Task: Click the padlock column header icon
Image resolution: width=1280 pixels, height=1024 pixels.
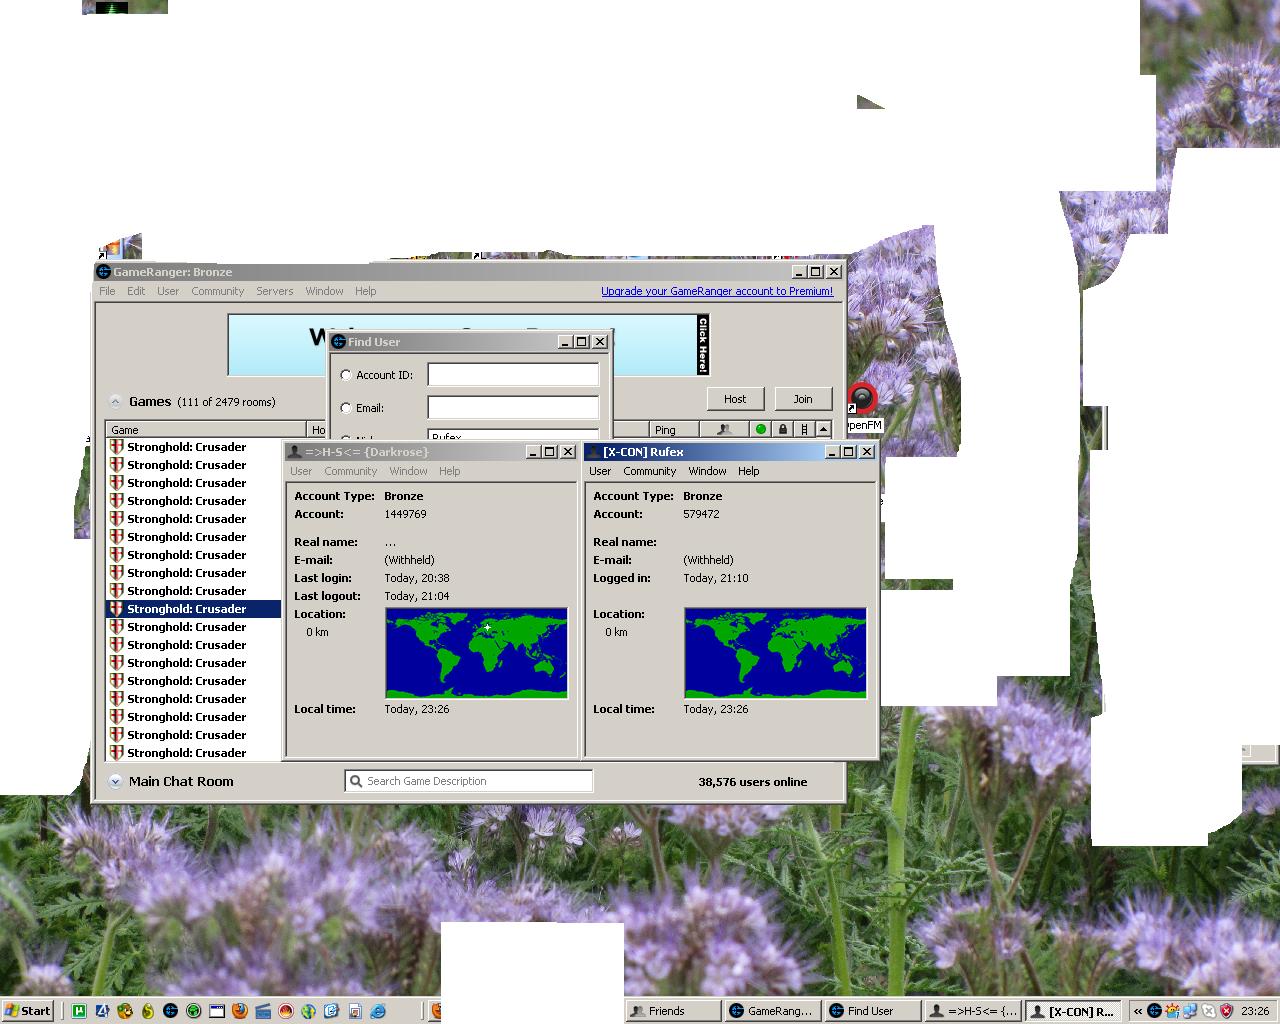Action: pyautogui.click(x=782, y=429)
